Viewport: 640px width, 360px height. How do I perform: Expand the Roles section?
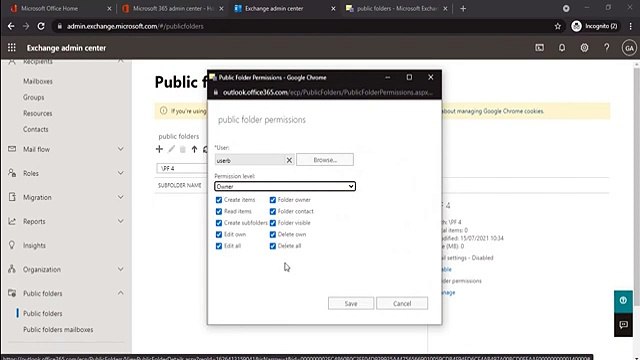pos(120,173)
